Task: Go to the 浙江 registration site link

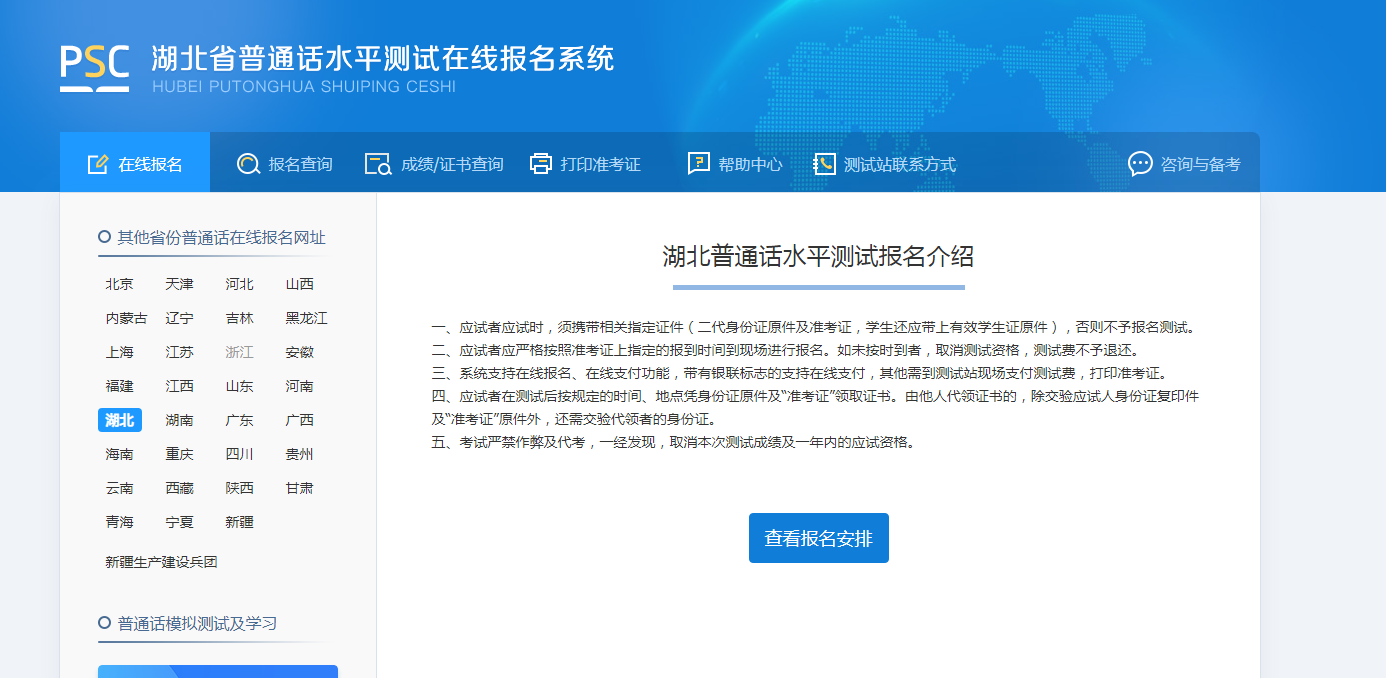Action: (x=239, y=352)
